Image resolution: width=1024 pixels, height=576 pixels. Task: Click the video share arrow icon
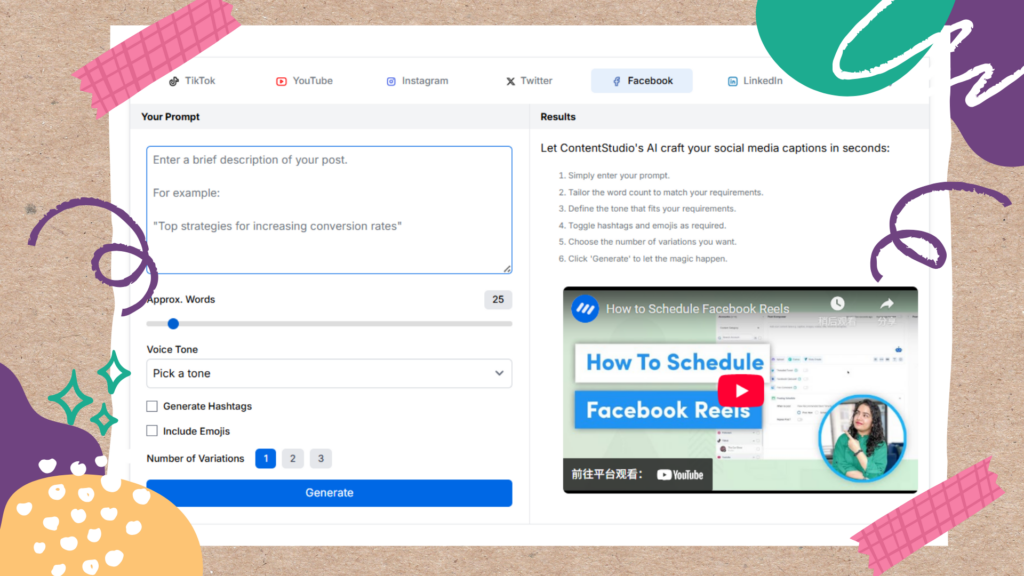(887, 304)
